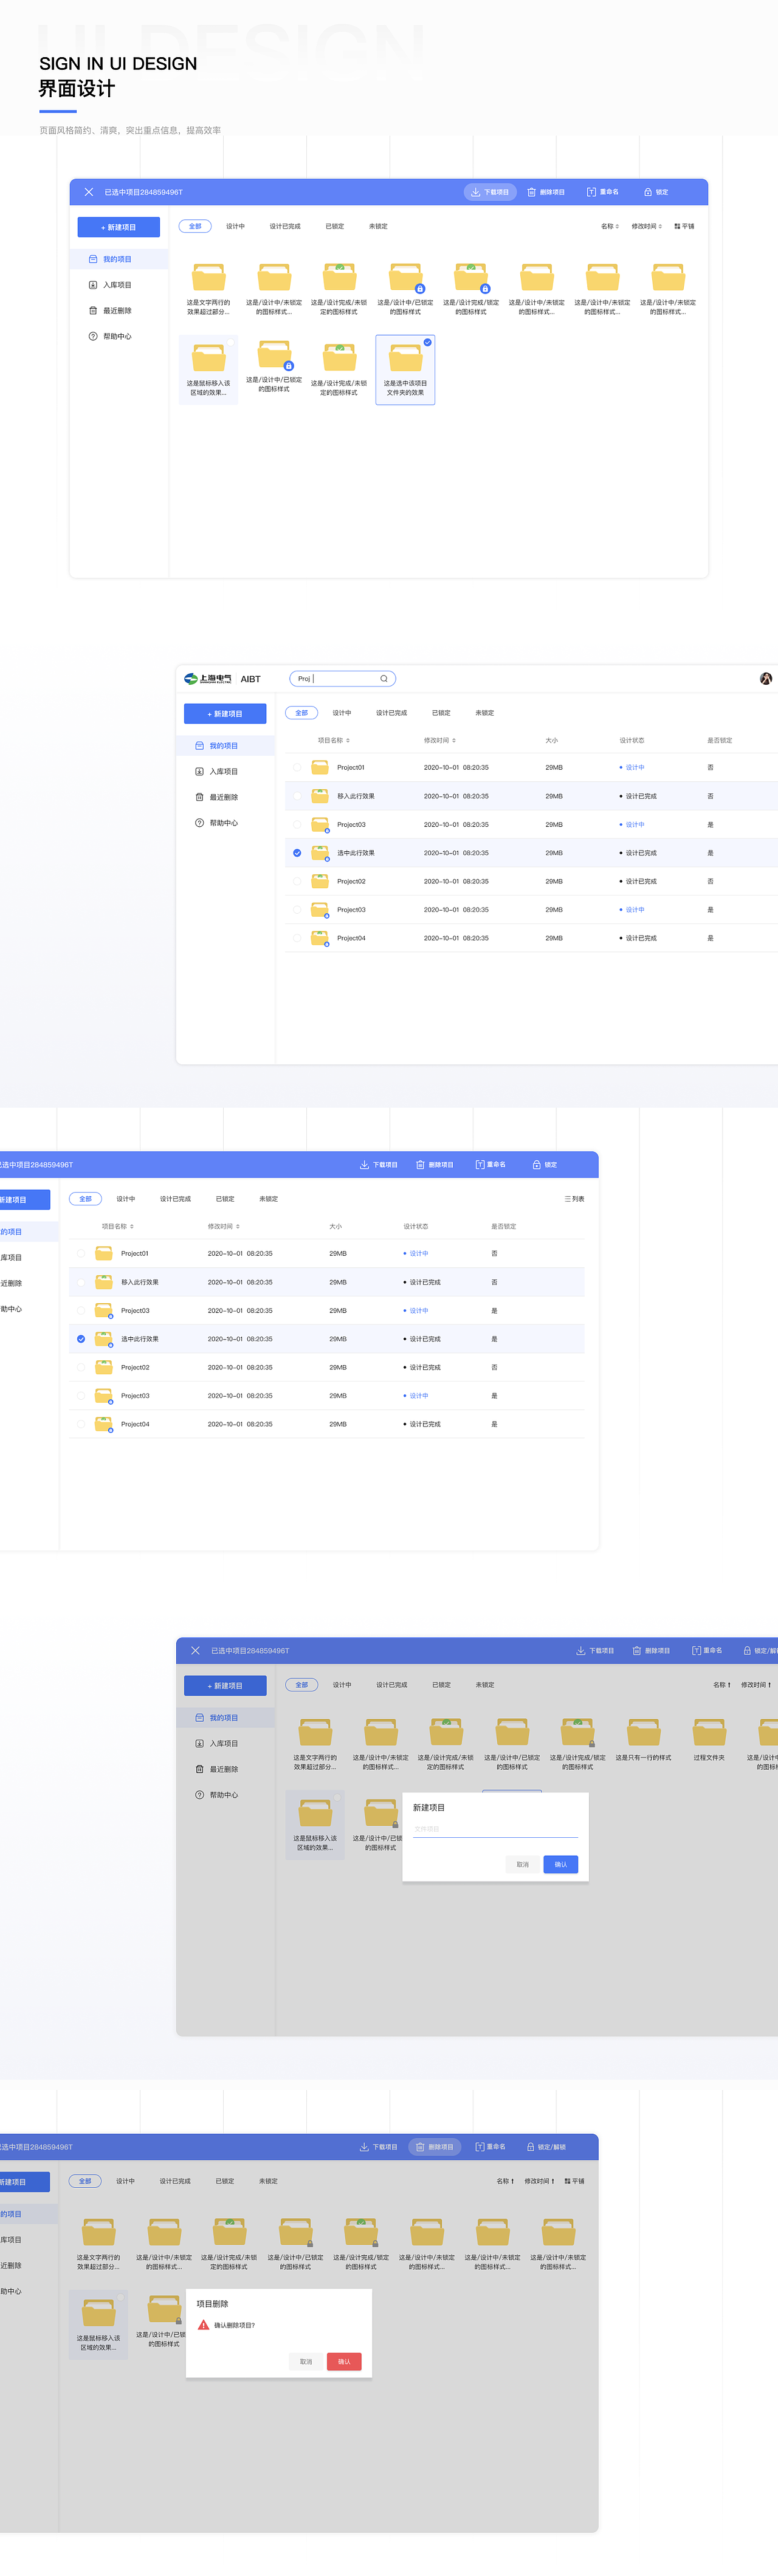Open 我的项目 in the top grid view sidebar
The height and width of the screenshot is (2576, 778).
[x=118, y=259]
